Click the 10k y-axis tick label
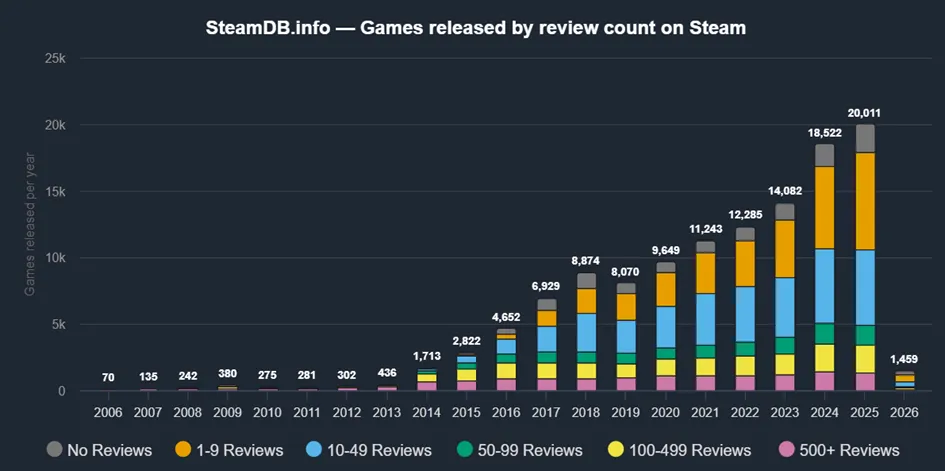The height and width of the screenshot is (471, 945). [55, 258]
